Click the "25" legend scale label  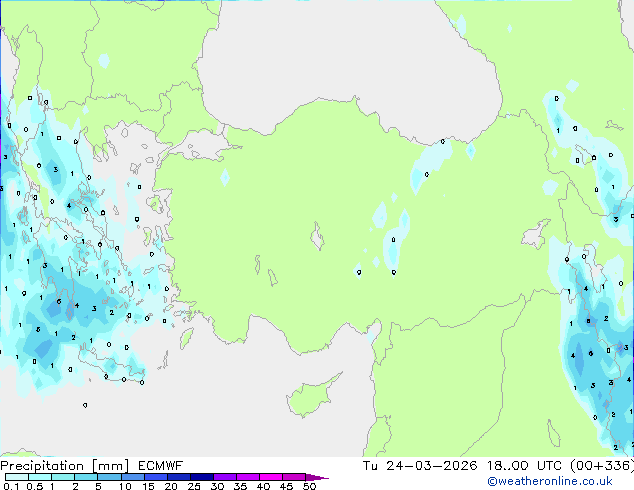click(194, 486)
